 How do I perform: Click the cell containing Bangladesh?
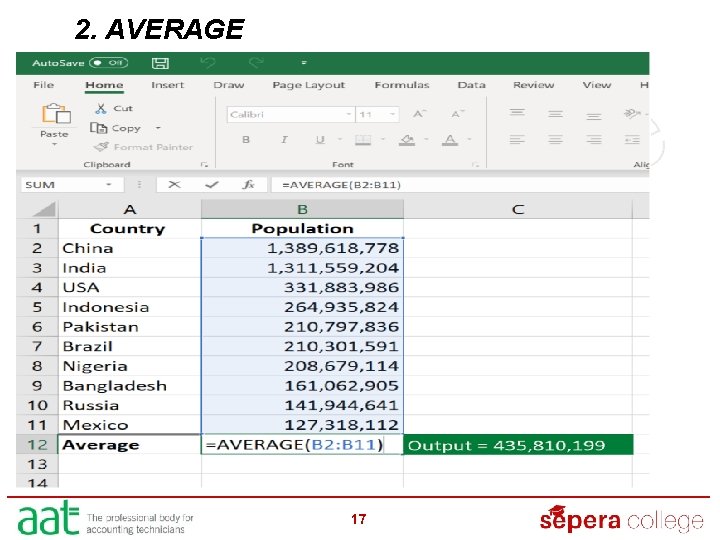(130, 386)
